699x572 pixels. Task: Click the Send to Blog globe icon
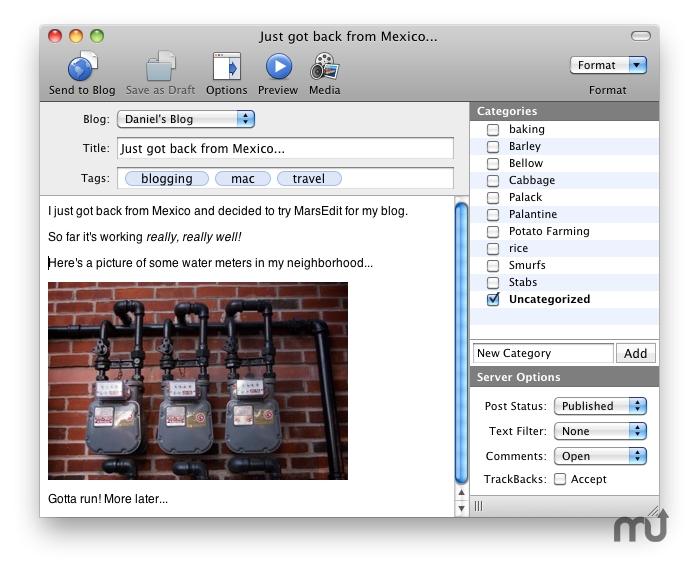click(82, 67)
